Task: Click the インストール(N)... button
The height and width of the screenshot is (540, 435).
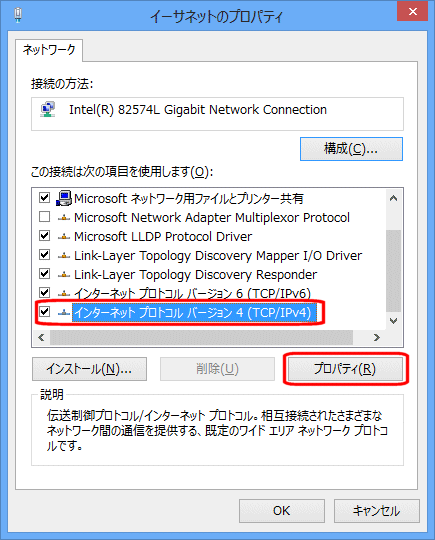Action: click(90, 369)
